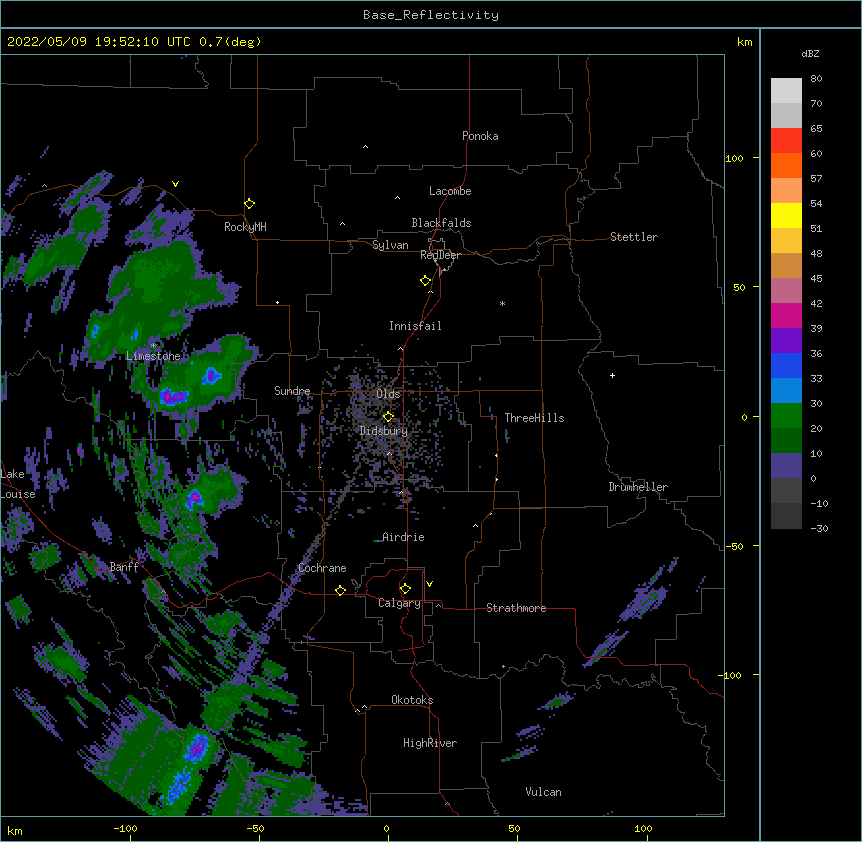Click the ThreeHills town label
The image size is (862, 842).
[x=534, y=418]
